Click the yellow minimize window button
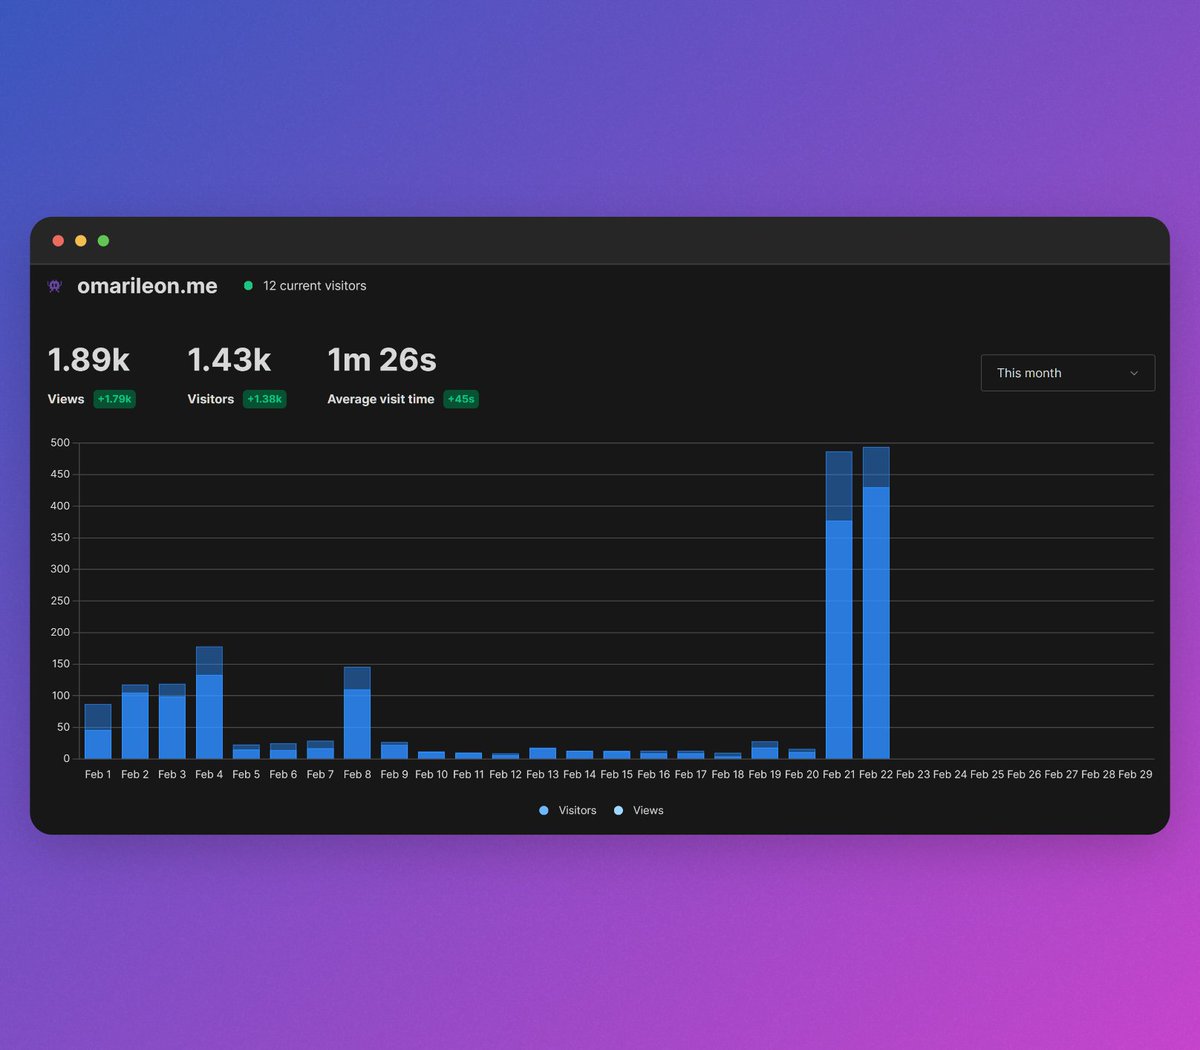This screenshot has height=1050, width=1200. click(x=81, y=241)
